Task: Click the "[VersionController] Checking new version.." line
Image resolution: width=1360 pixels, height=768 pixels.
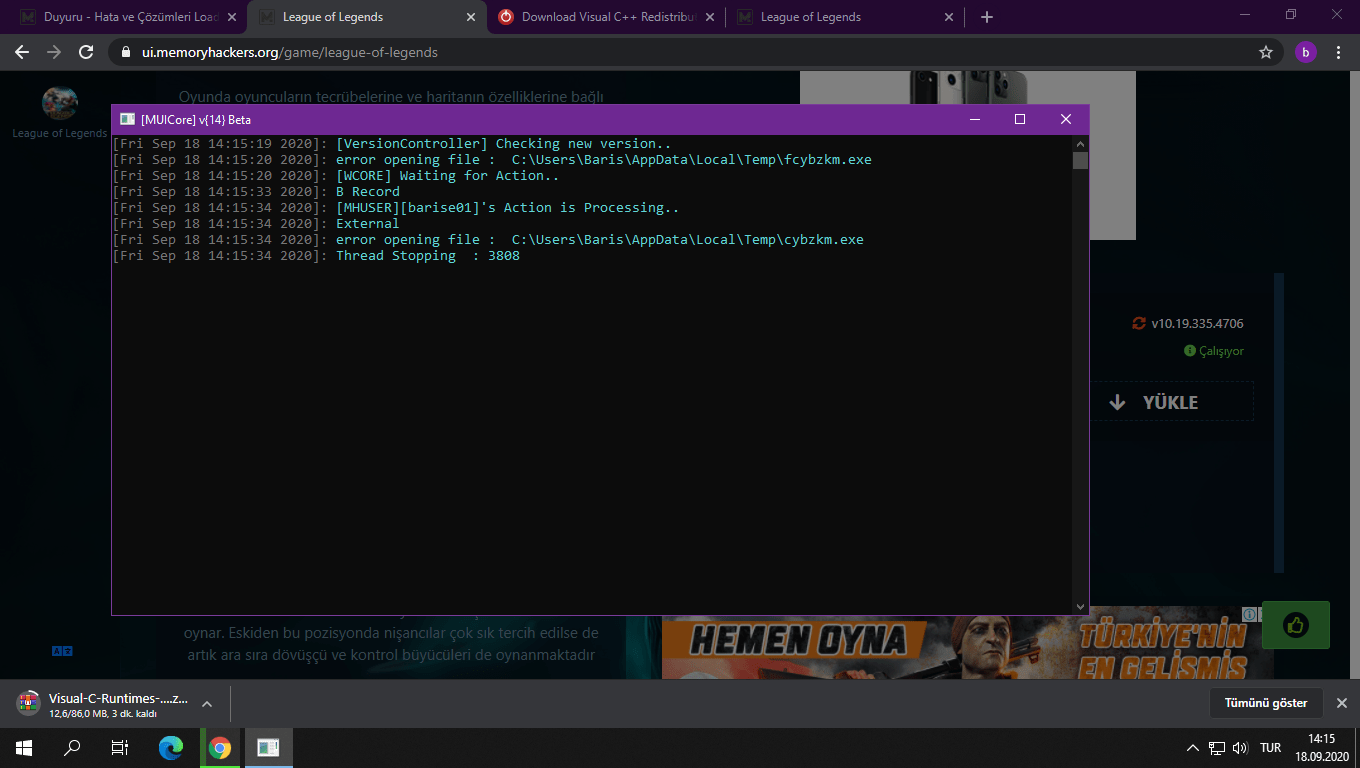Action: tap(504, 144)
